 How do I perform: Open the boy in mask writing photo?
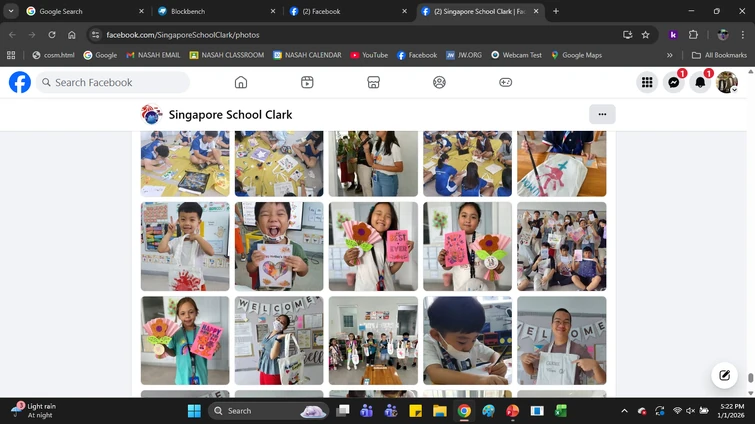coord(467,340)
